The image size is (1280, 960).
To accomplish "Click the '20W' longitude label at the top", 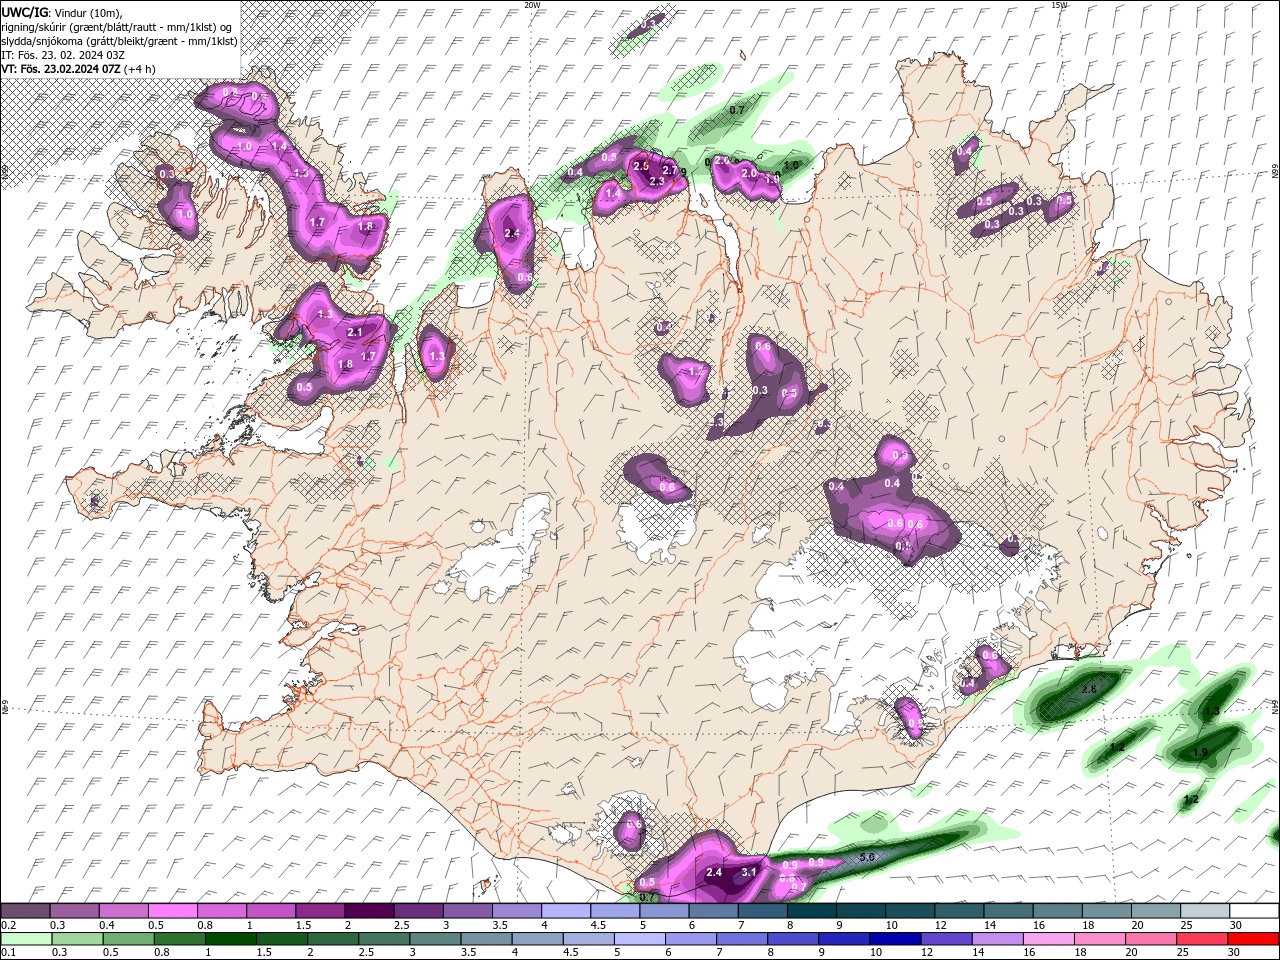I will (532, 5).
